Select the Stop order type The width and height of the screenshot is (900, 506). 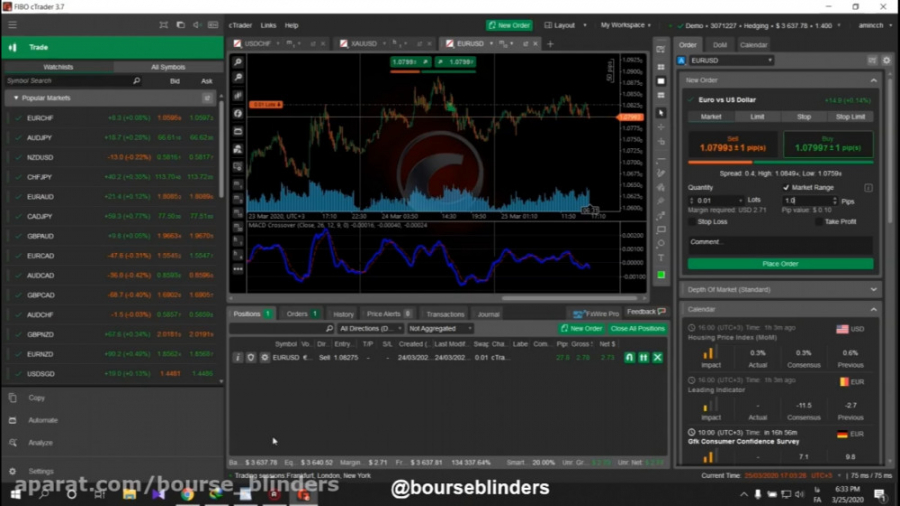pos(804,116)
